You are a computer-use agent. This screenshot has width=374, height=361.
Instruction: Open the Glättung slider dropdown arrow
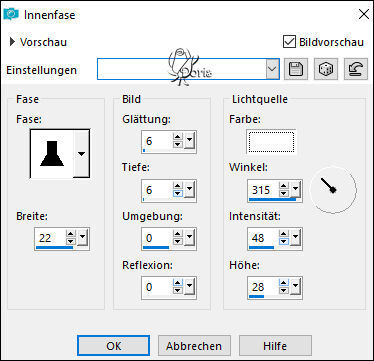point(189,141)
